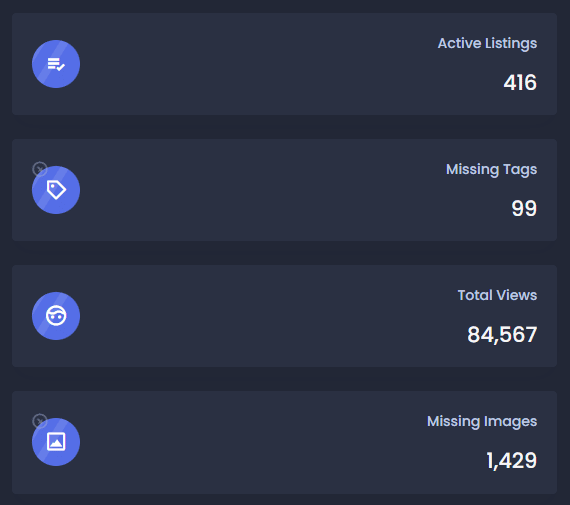570x505 pixels.
Task: Dismiss the small x badge on Missing Tags
Action: point(40,169)
